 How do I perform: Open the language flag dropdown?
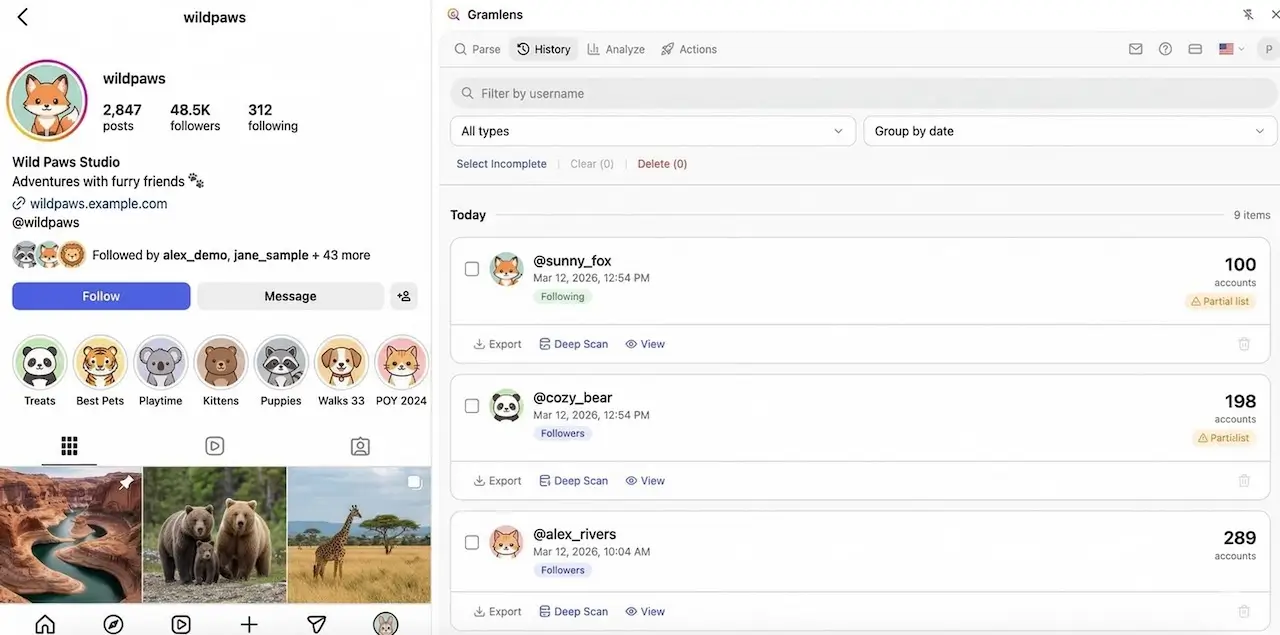[1230, 48]
